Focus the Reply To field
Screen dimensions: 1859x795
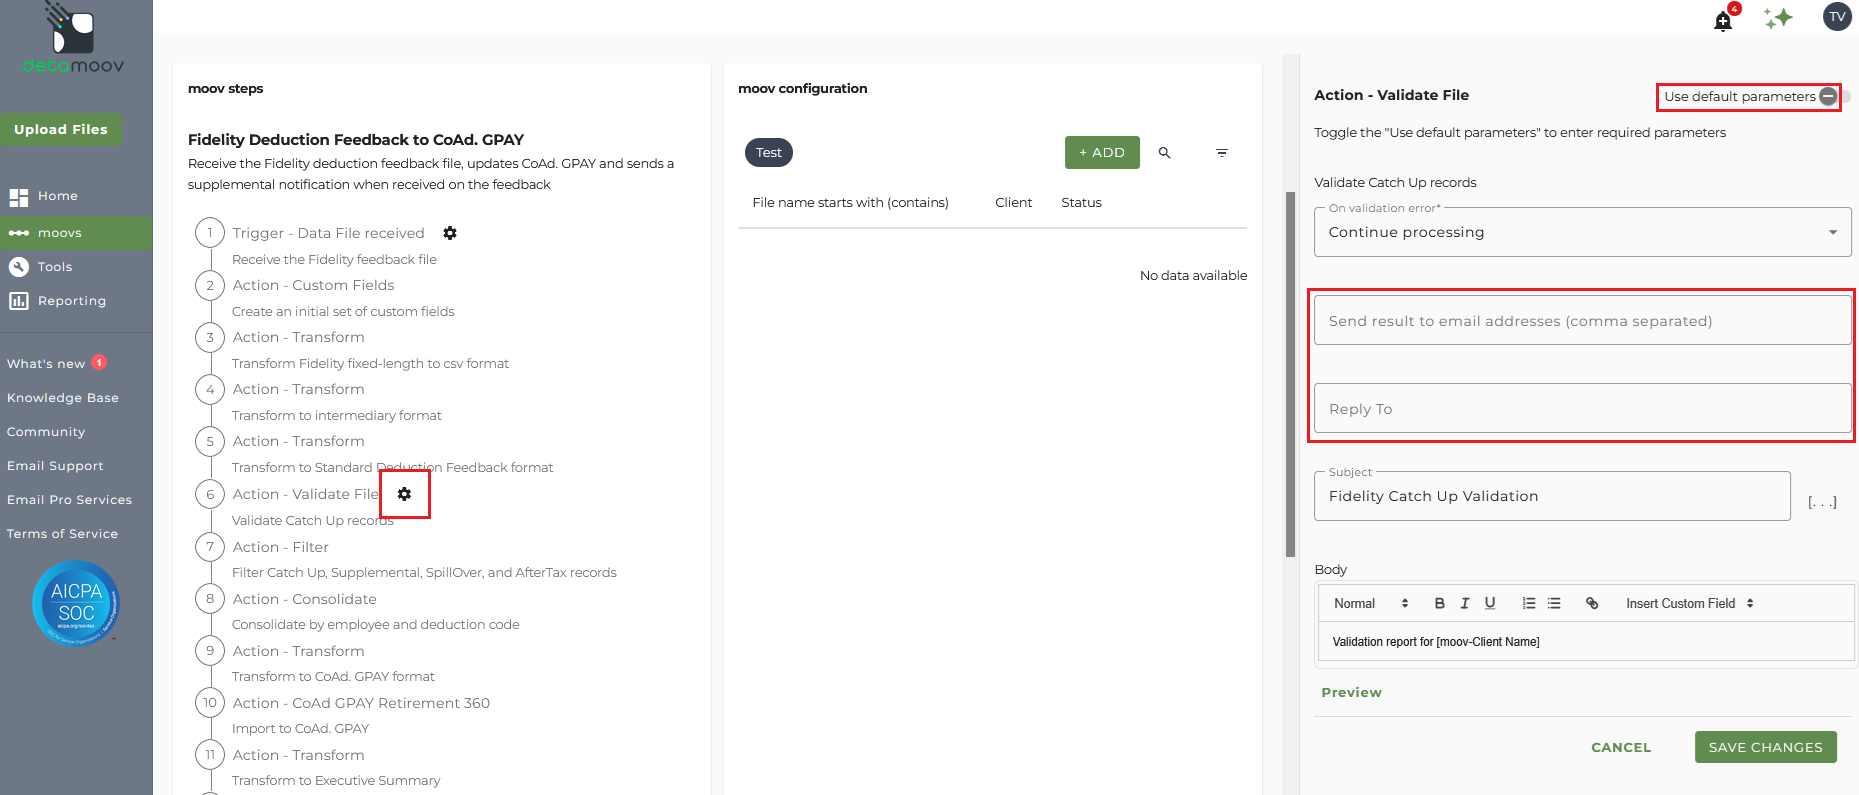click(1582, 409)
